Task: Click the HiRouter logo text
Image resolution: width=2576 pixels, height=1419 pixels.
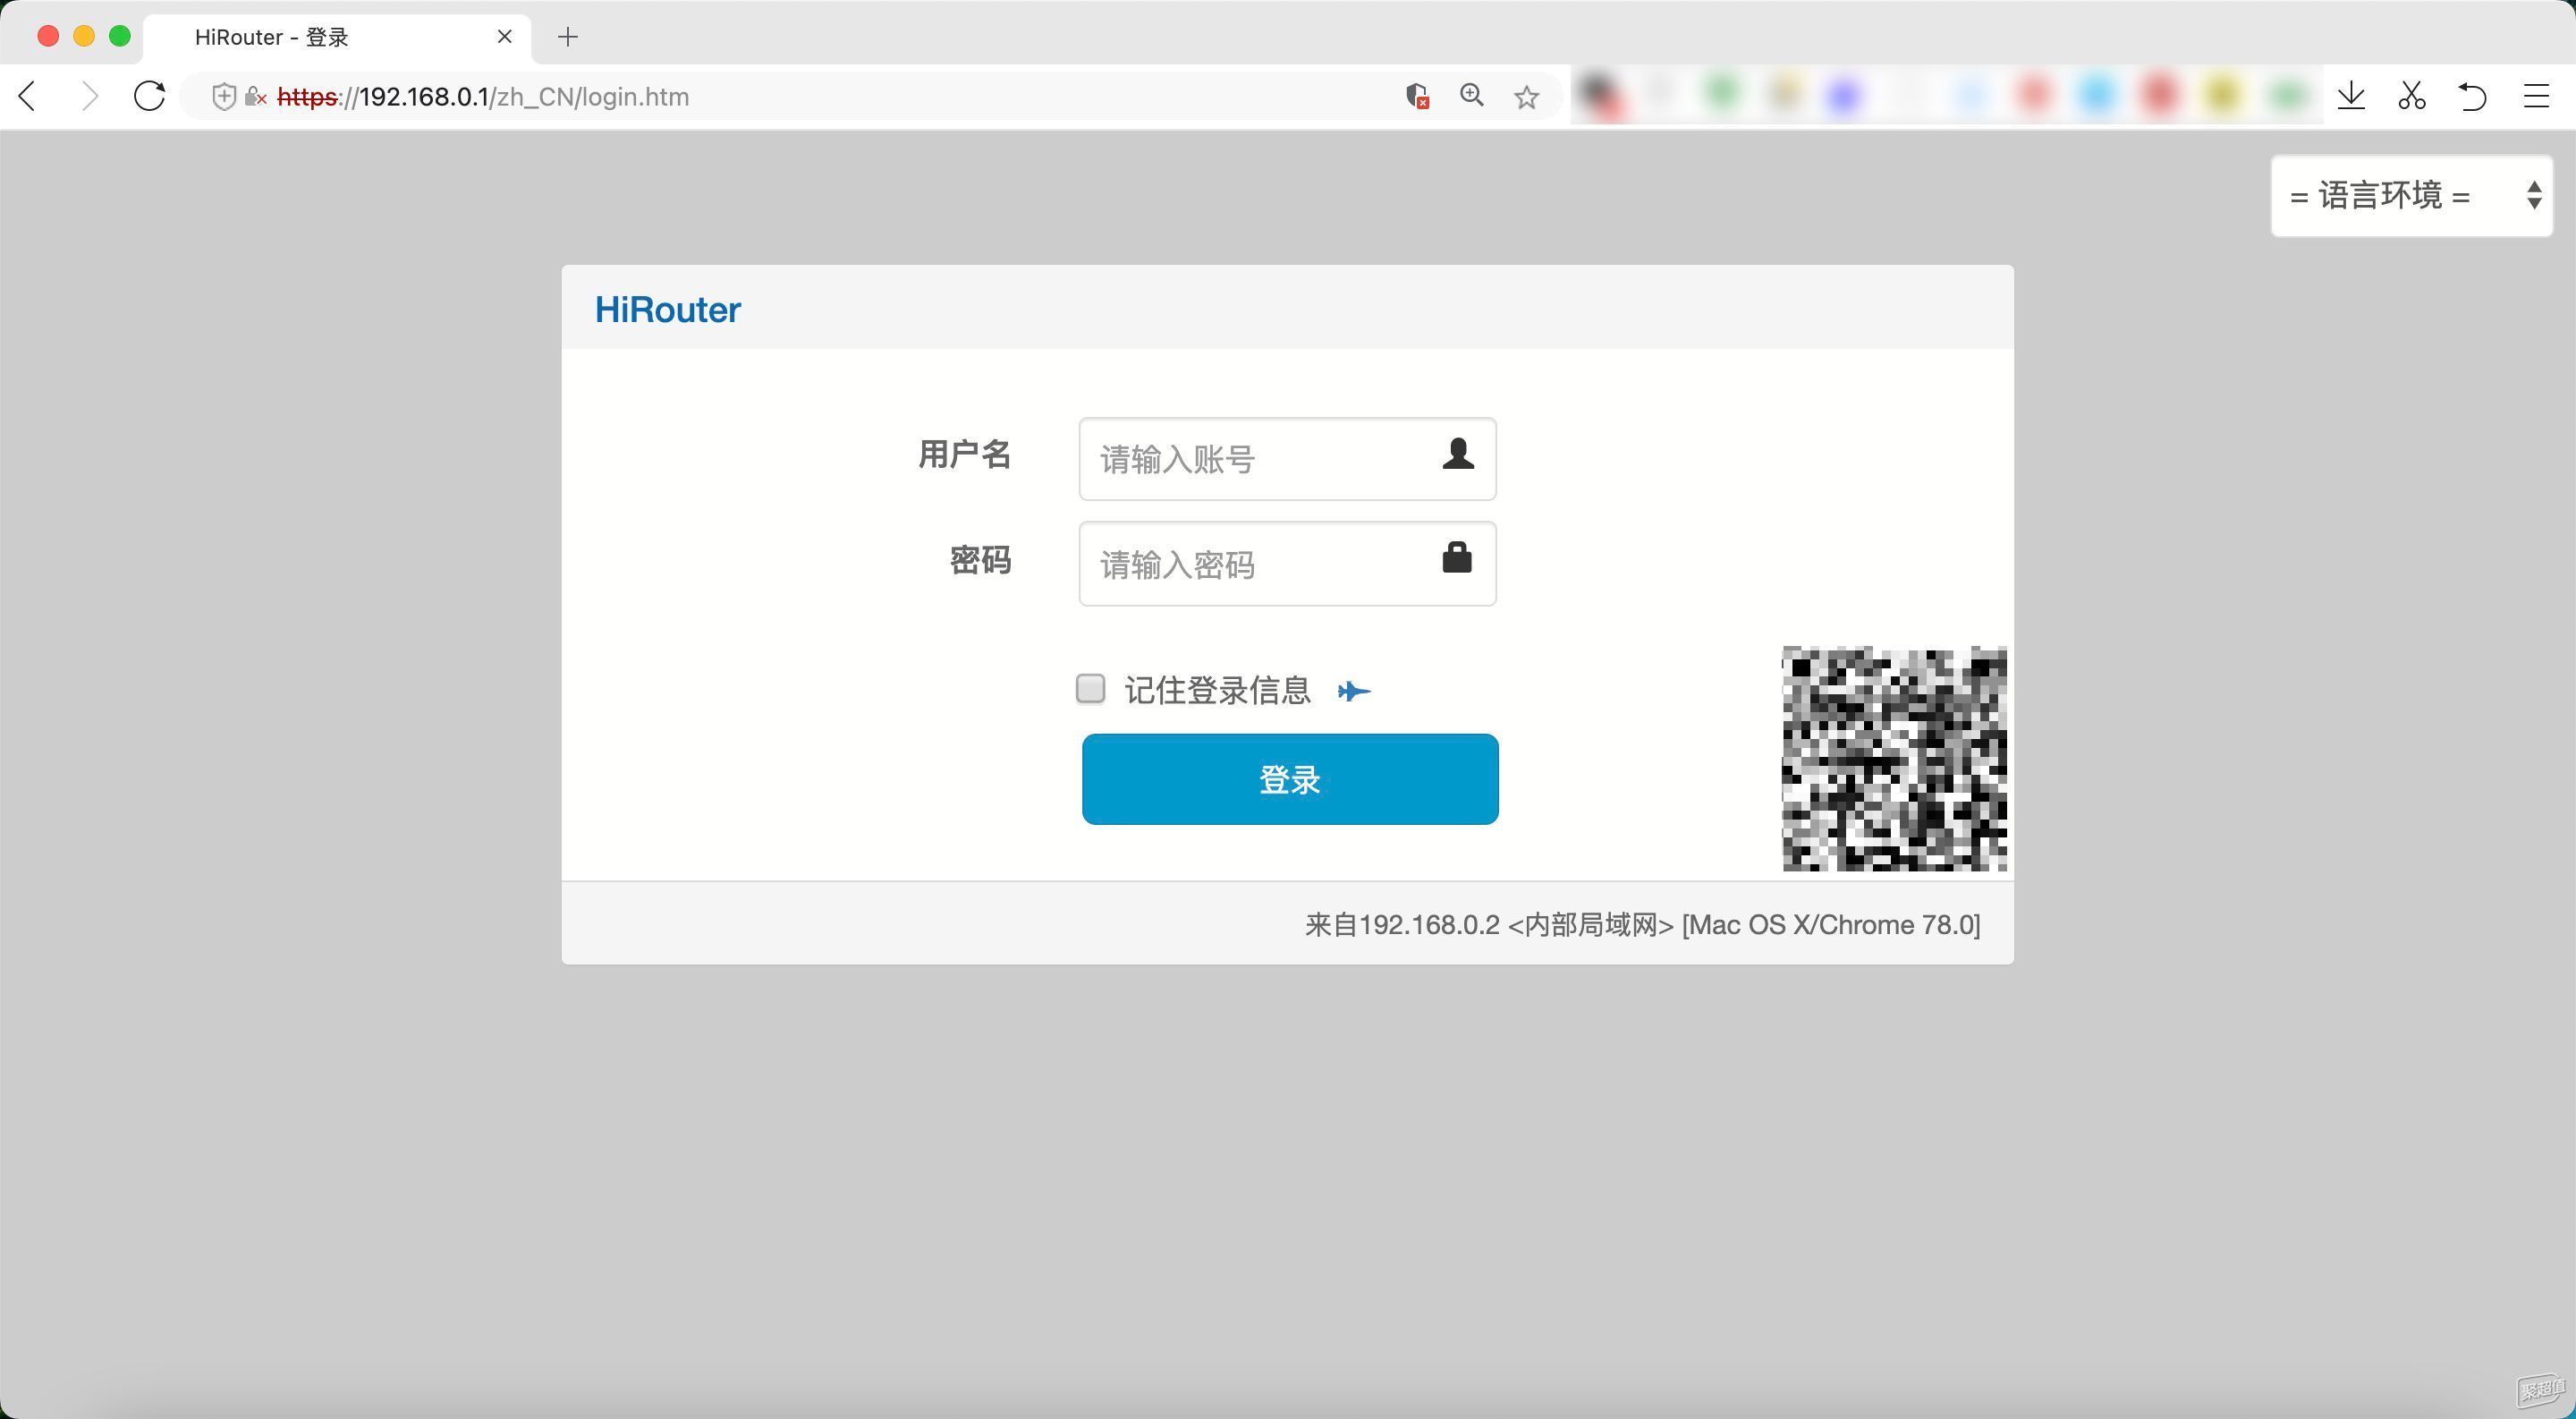Action: (x=668, y=309)
